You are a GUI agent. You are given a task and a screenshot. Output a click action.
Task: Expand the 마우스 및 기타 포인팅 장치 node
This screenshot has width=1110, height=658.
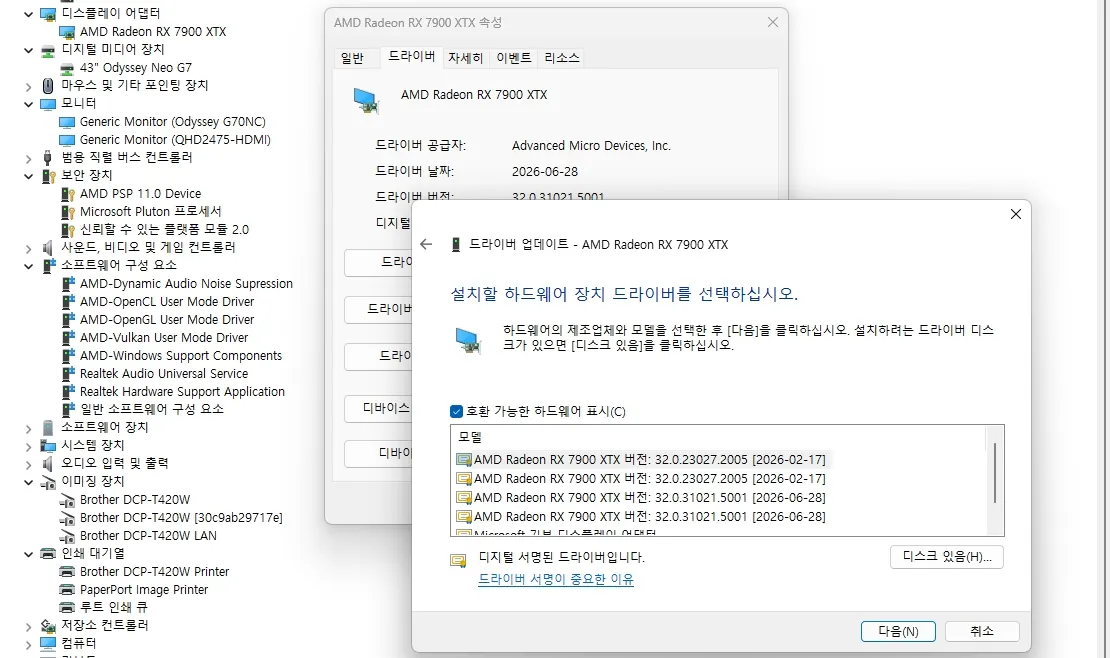pyautogui.click(x=28, y=86)
